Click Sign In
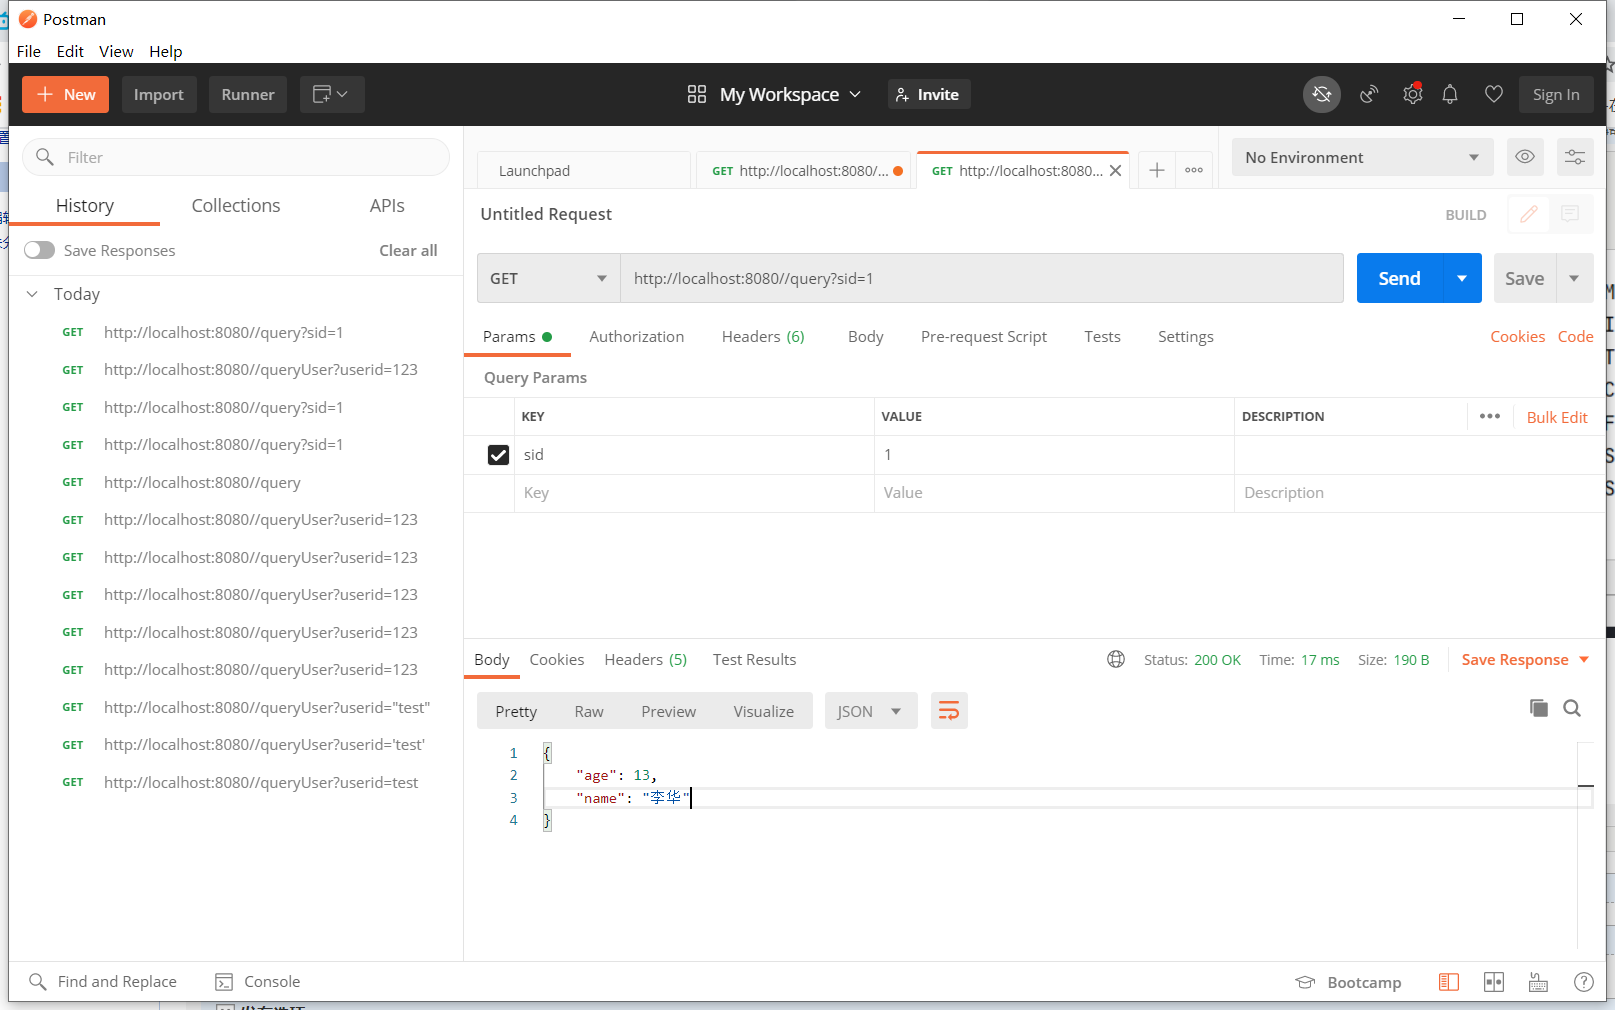This screenshot has height=1010, width=1615. (x=1556, y=94)
